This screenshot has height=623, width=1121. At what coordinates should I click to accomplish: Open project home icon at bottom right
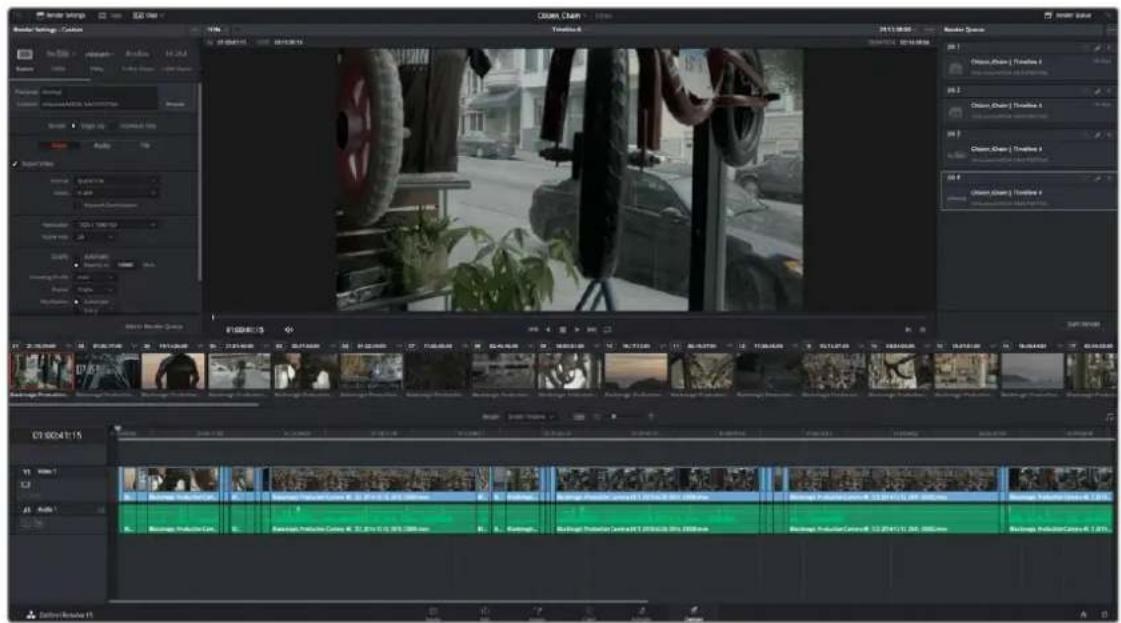(x=1084, y=614)
